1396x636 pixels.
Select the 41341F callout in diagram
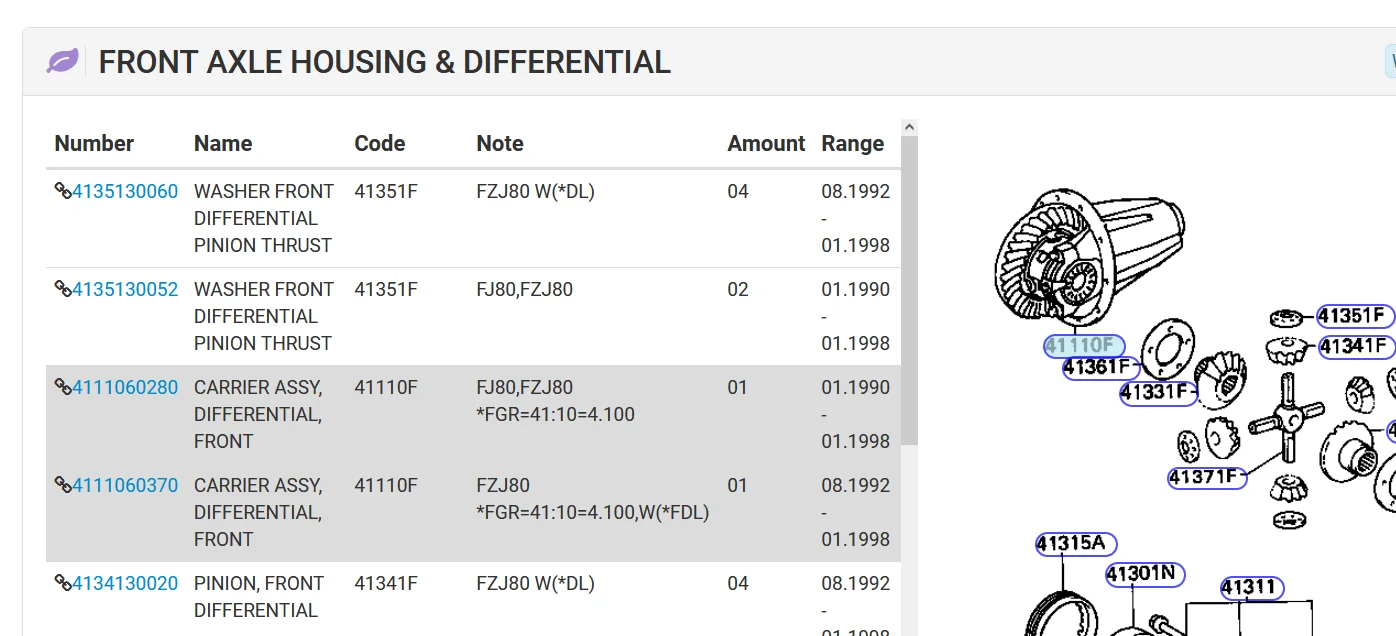tap(1355, 347)
